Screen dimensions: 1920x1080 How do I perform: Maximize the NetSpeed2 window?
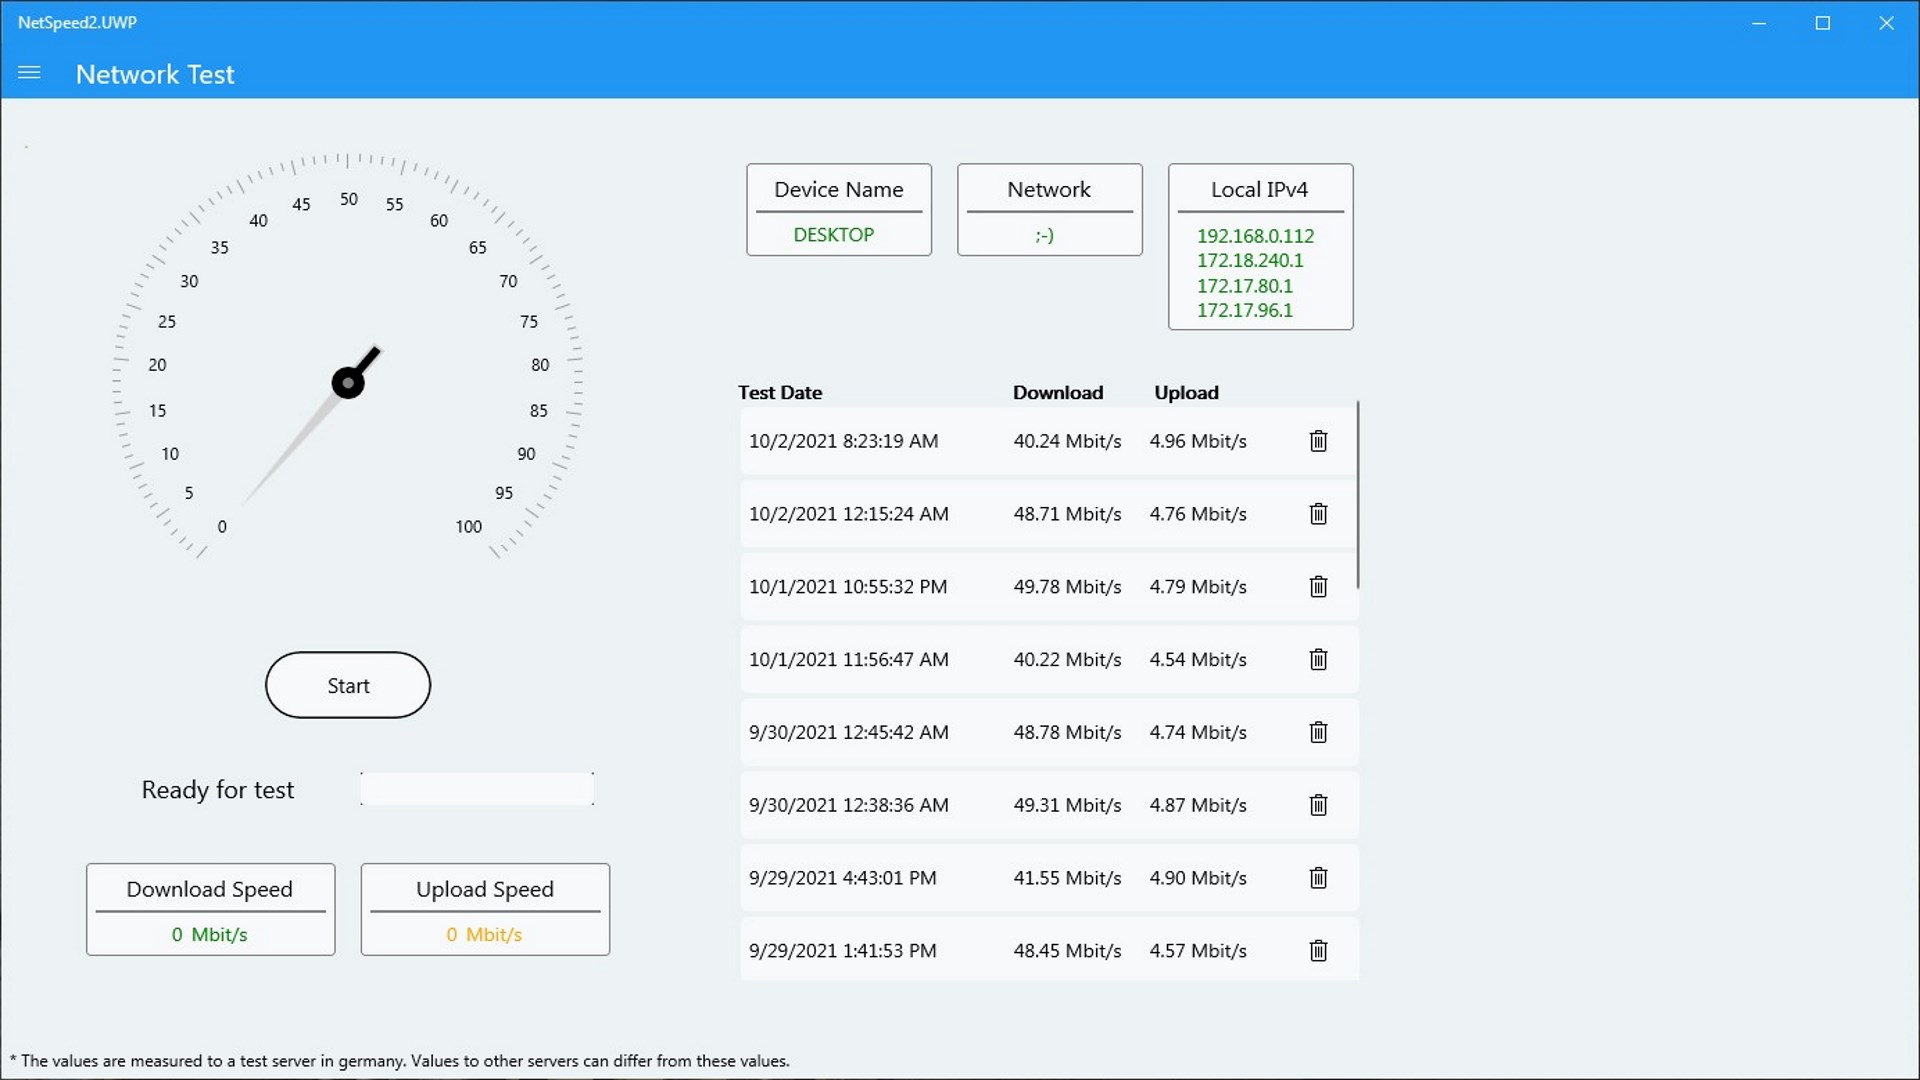1822,23
